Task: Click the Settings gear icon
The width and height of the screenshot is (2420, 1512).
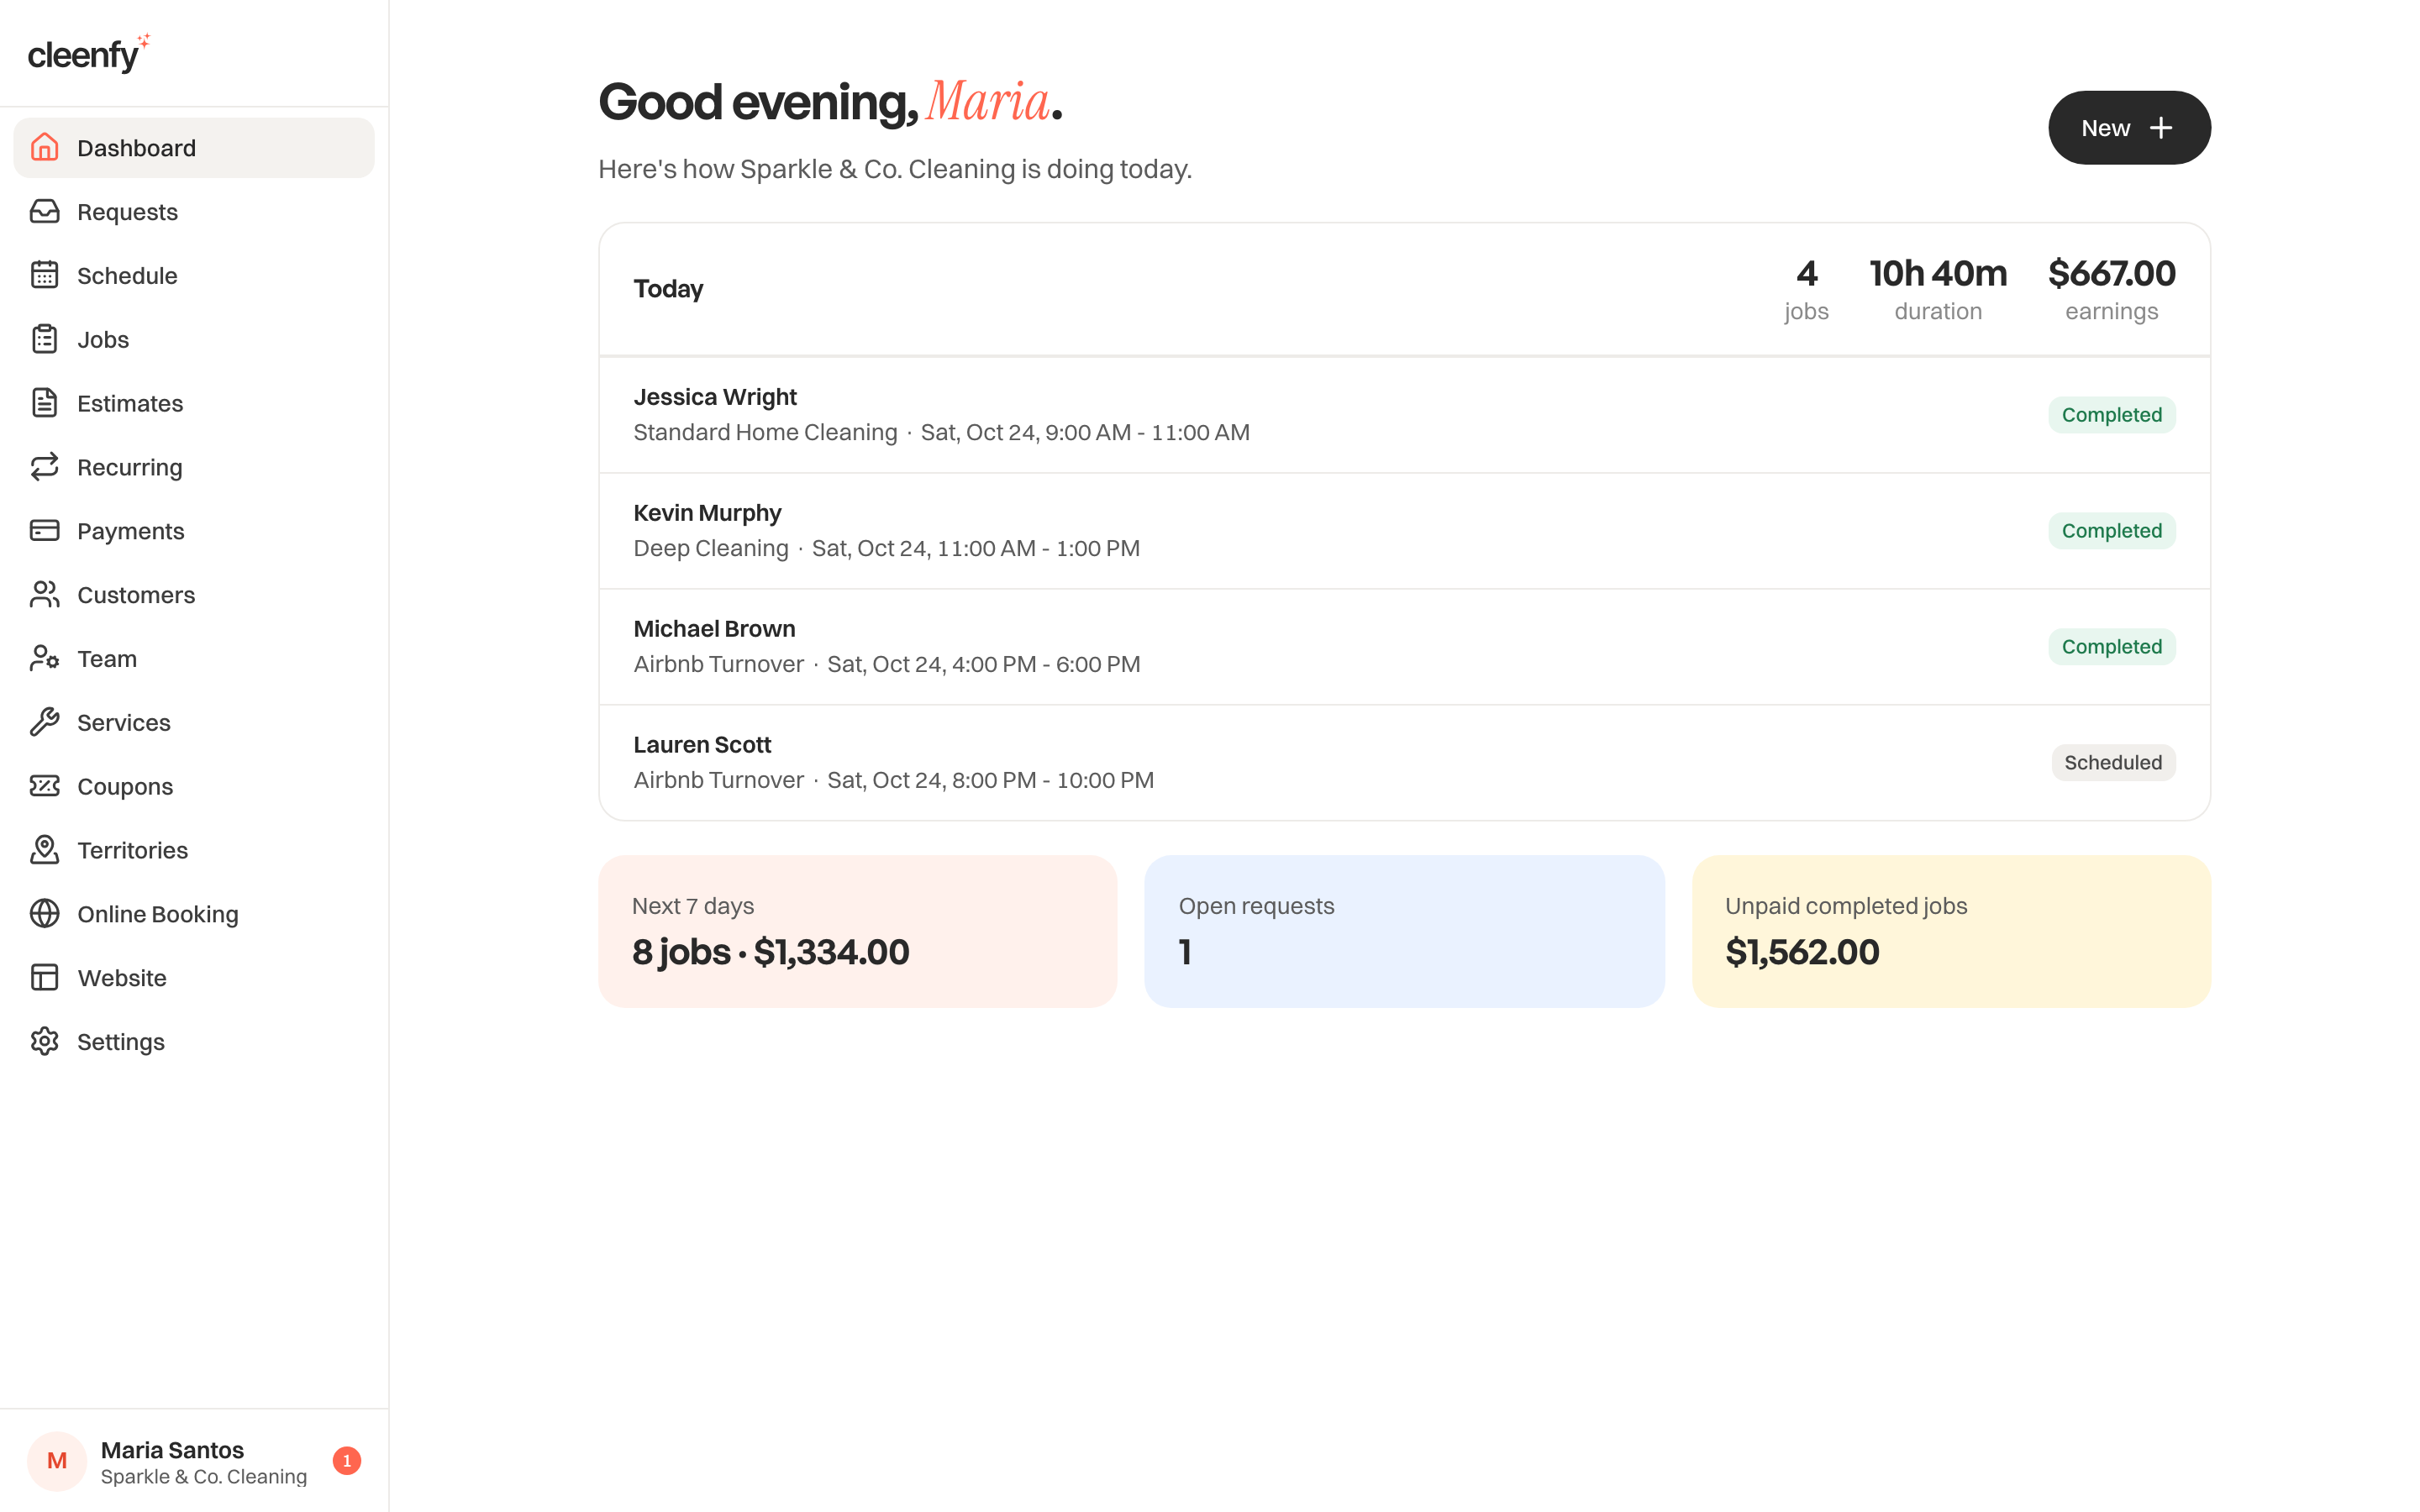Action: point(44,1041)
